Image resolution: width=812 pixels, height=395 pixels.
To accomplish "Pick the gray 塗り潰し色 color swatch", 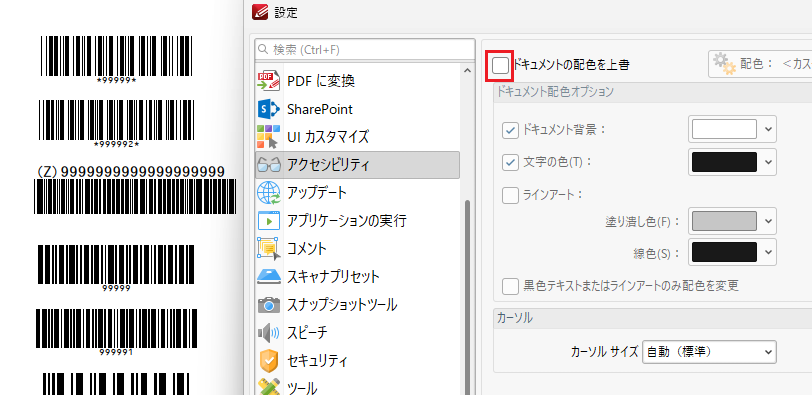I will pos(724,222).
